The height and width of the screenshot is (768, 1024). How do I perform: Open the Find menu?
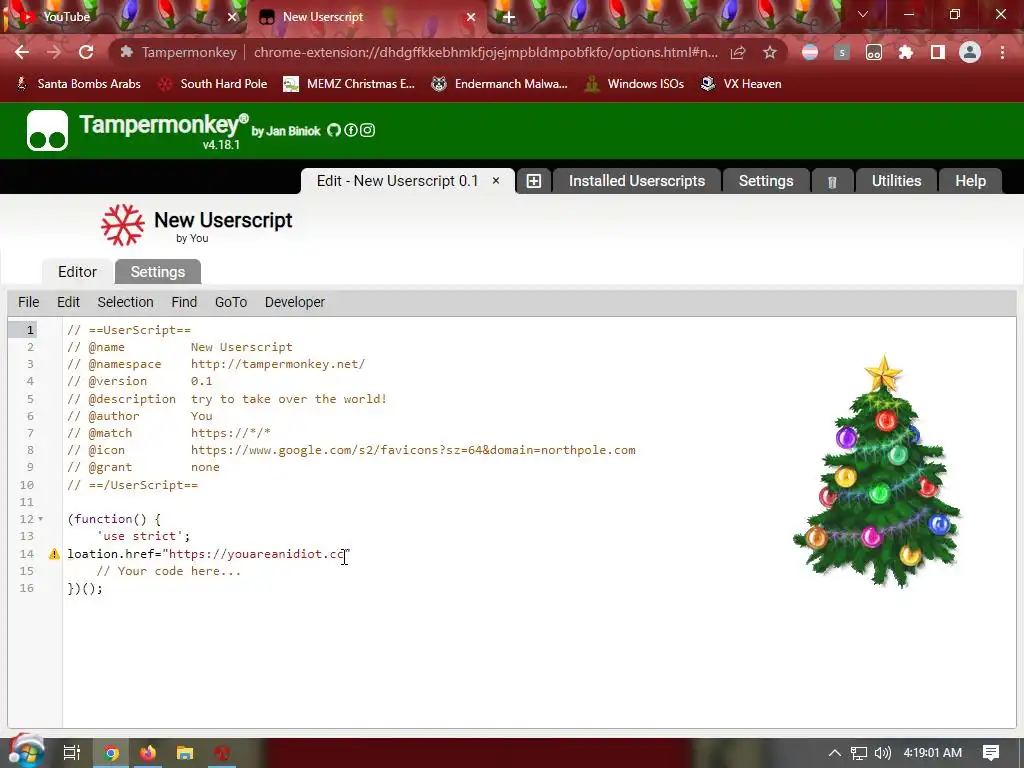click(x=184, y=302)
